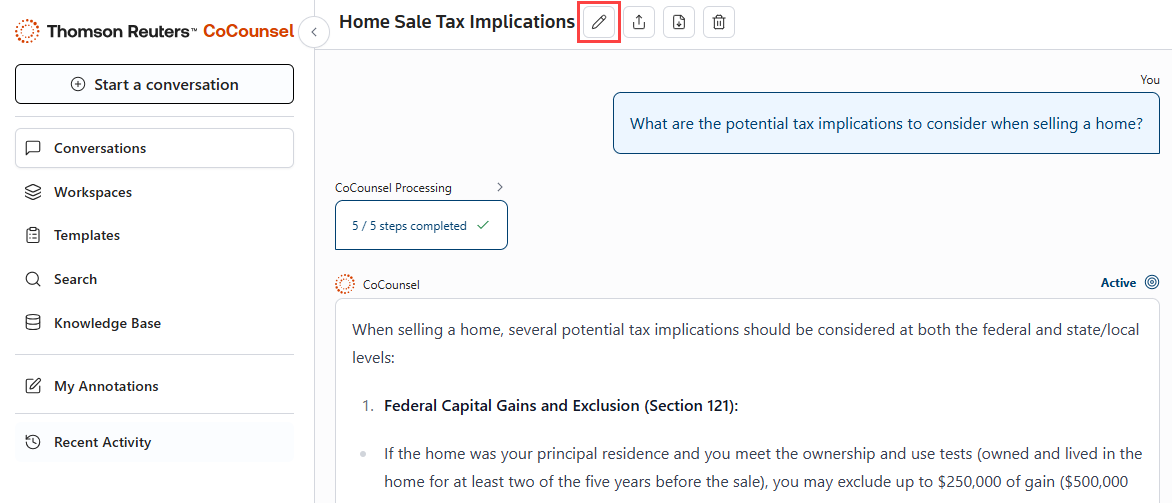Open Search from the sidebar
This screenshot has width=1172, height=503.
click(x=75, y=279)
